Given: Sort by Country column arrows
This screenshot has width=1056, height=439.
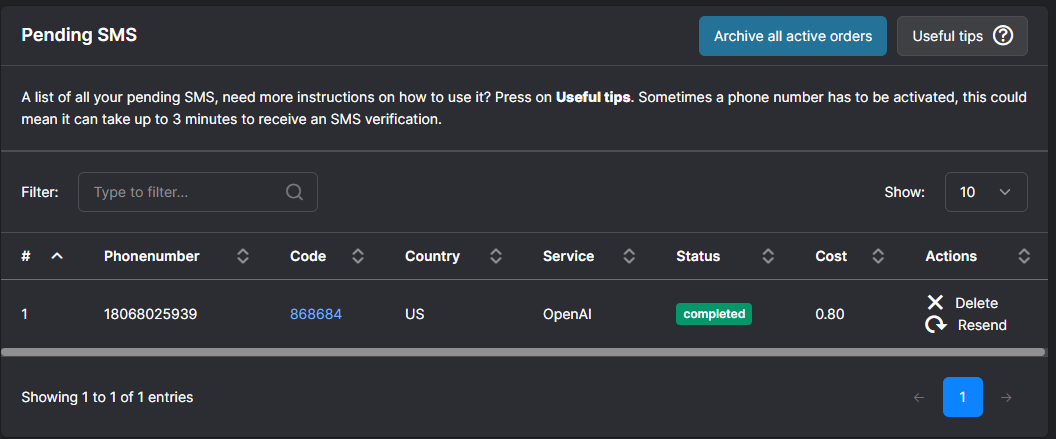Looking at the screenshot, I should coord(495,256).
